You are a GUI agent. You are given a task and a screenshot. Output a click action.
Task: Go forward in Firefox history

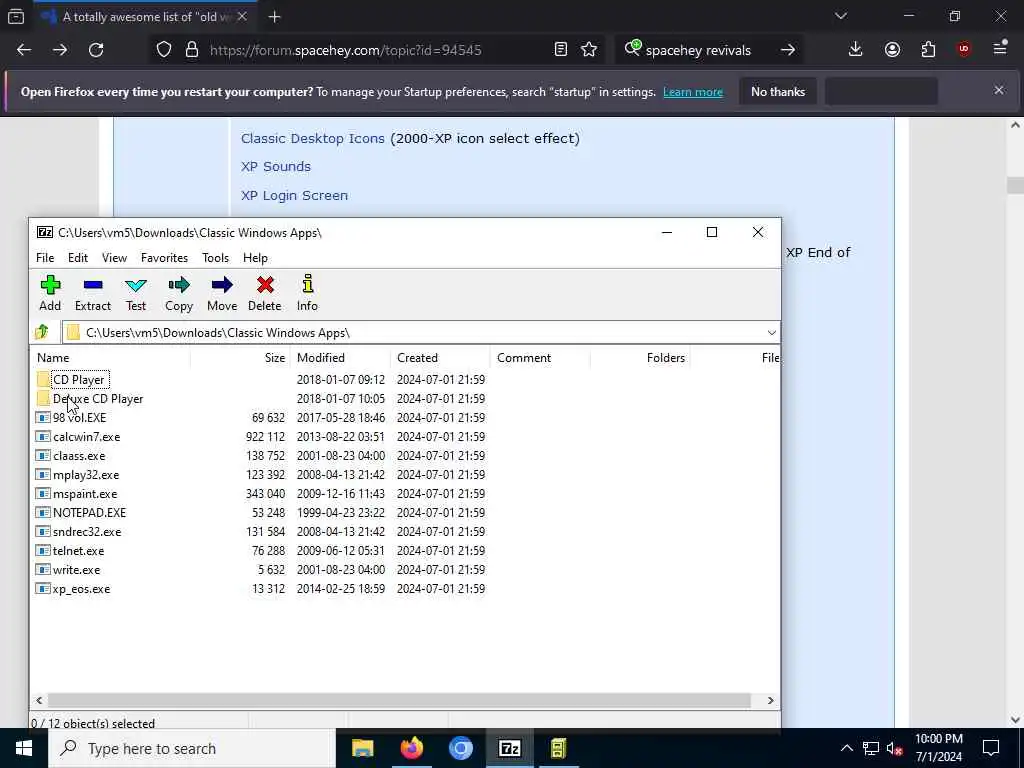(x=60, y=50)
